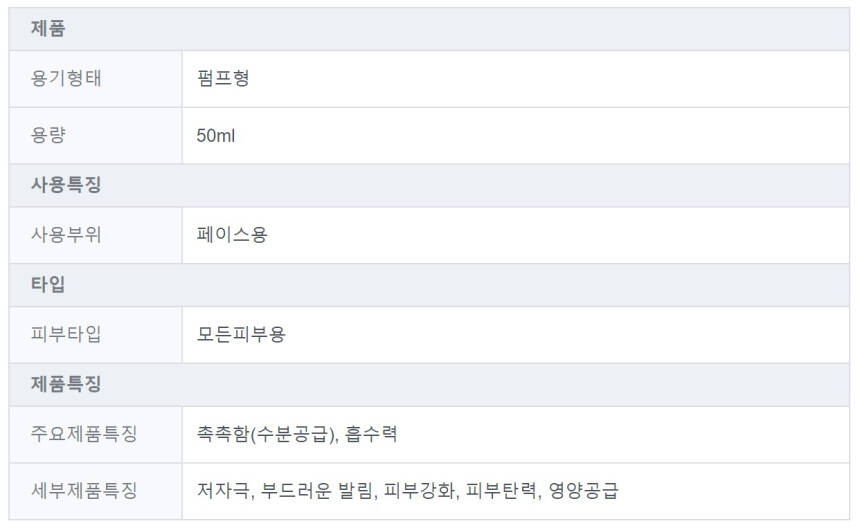Click the 50ml value
Viewport: 860px width, 528px height.
point(216,135)
